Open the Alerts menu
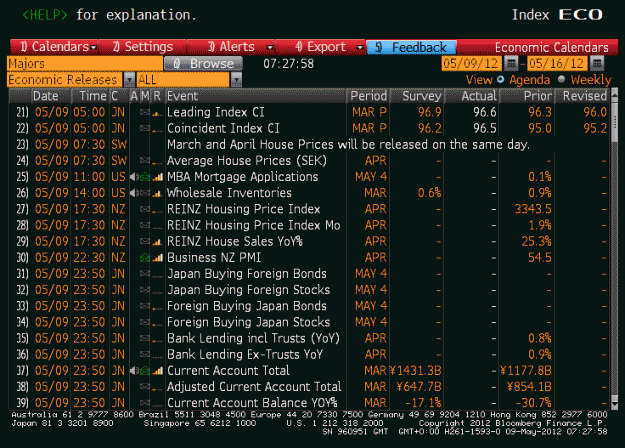 [231, 47]
